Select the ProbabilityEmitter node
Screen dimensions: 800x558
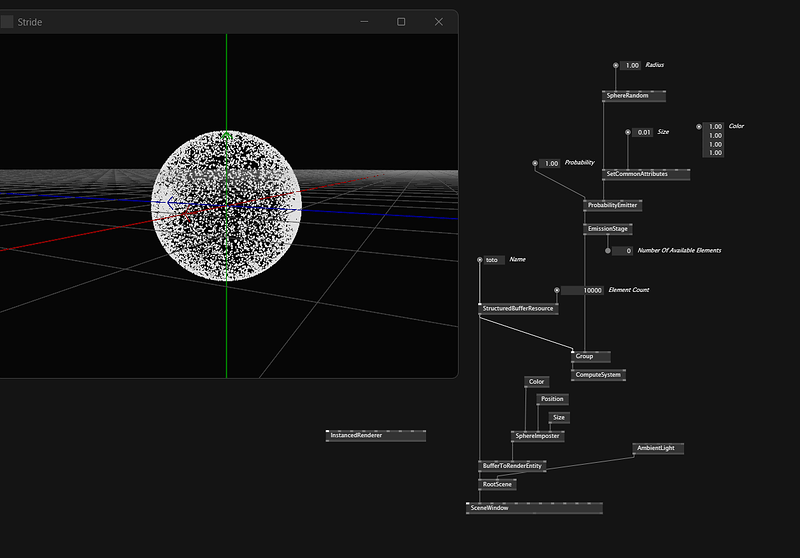click(612, 206)
